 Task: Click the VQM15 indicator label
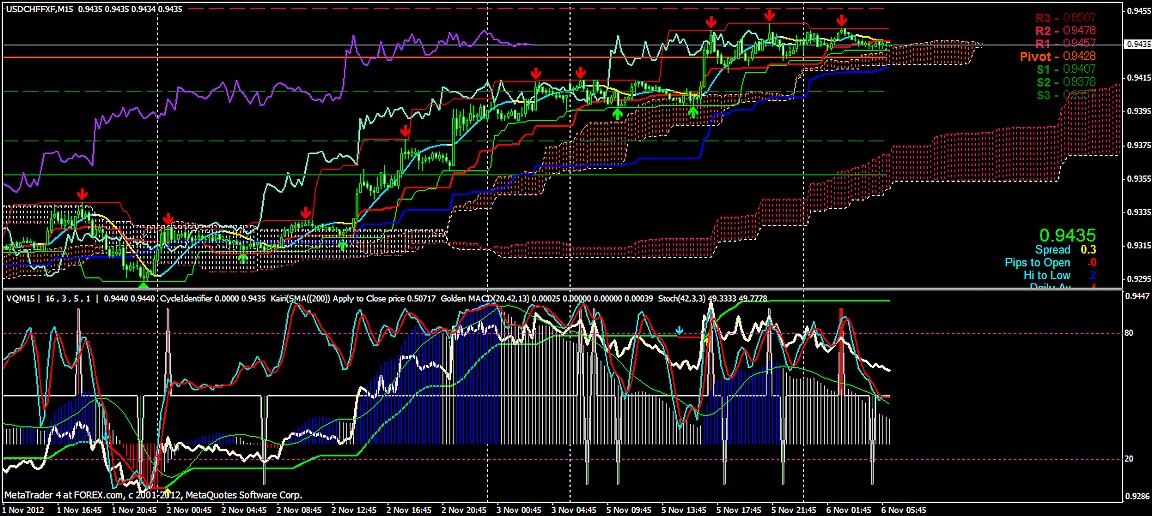click(19, 298)
